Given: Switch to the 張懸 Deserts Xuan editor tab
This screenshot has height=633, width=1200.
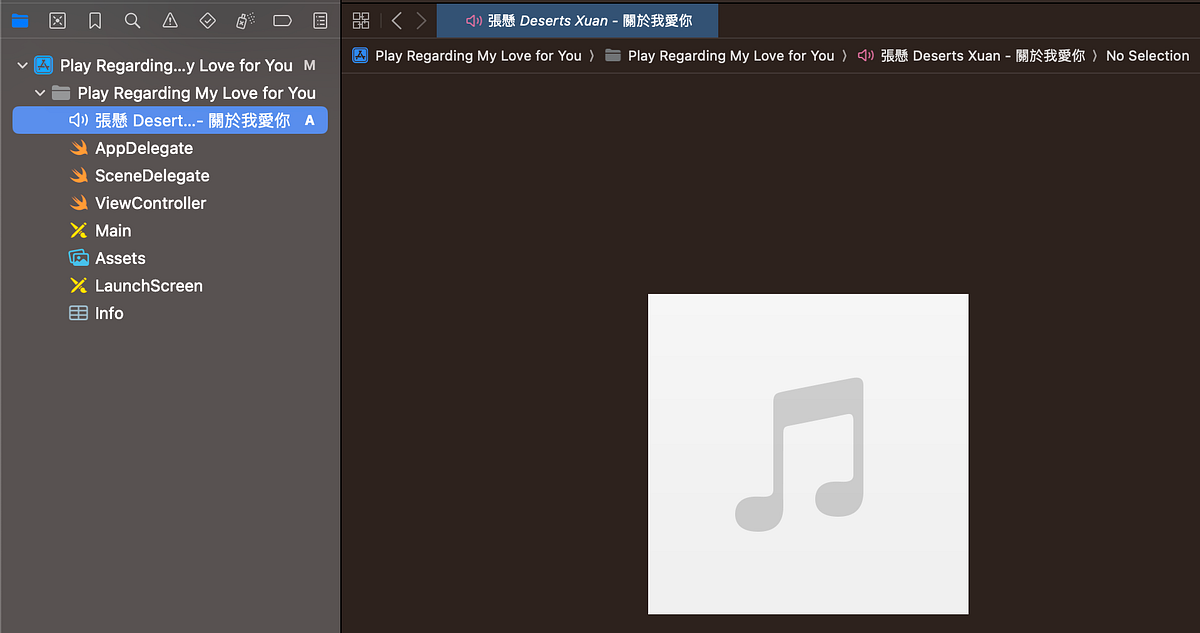Looking at the screenshot, I should pos(578,19).
